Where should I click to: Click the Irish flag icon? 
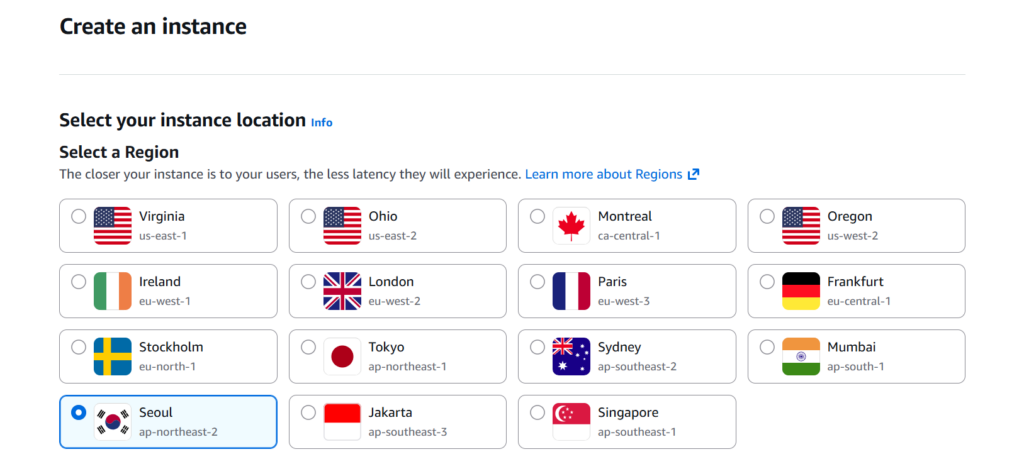pos(112,291)
